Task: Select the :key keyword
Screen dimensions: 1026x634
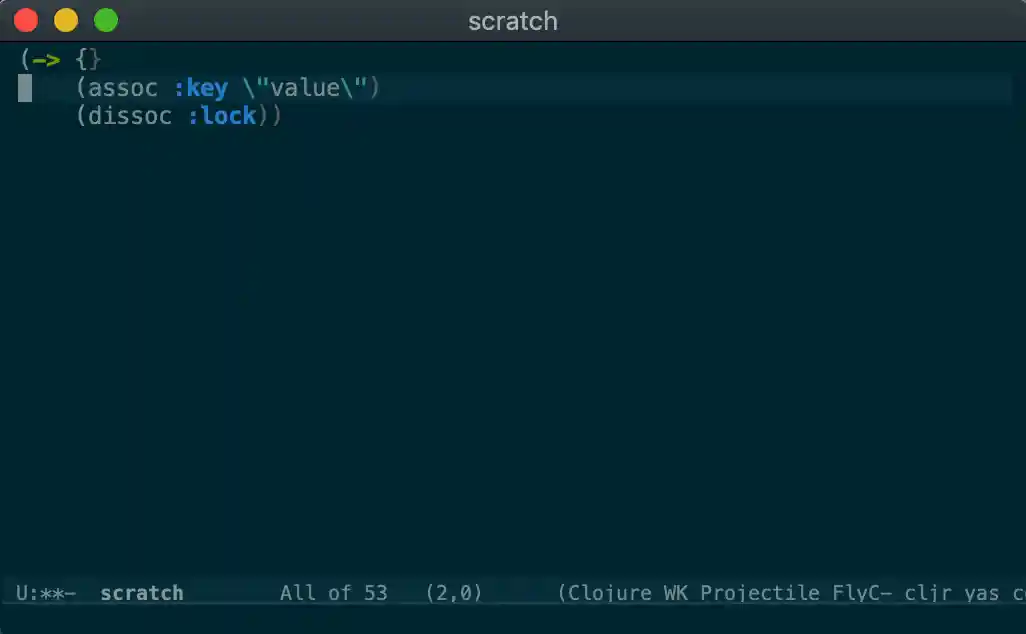Action: coord(200,88)
